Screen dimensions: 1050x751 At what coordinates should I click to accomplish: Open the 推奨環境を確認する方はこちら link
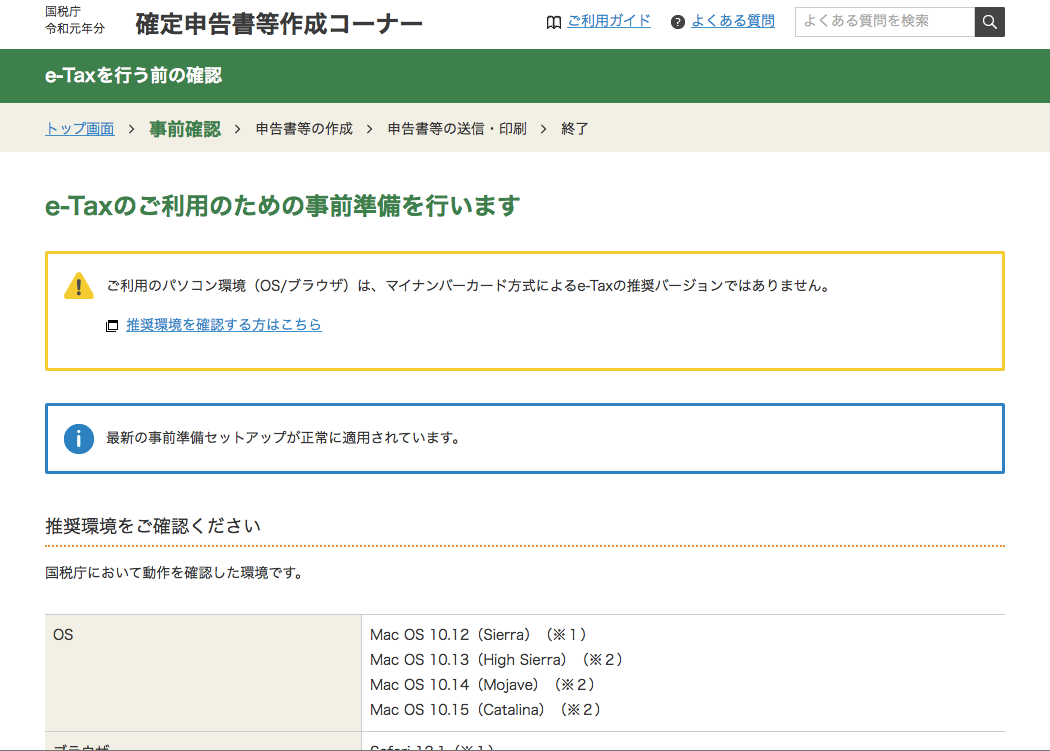click(x=224, y=325)
